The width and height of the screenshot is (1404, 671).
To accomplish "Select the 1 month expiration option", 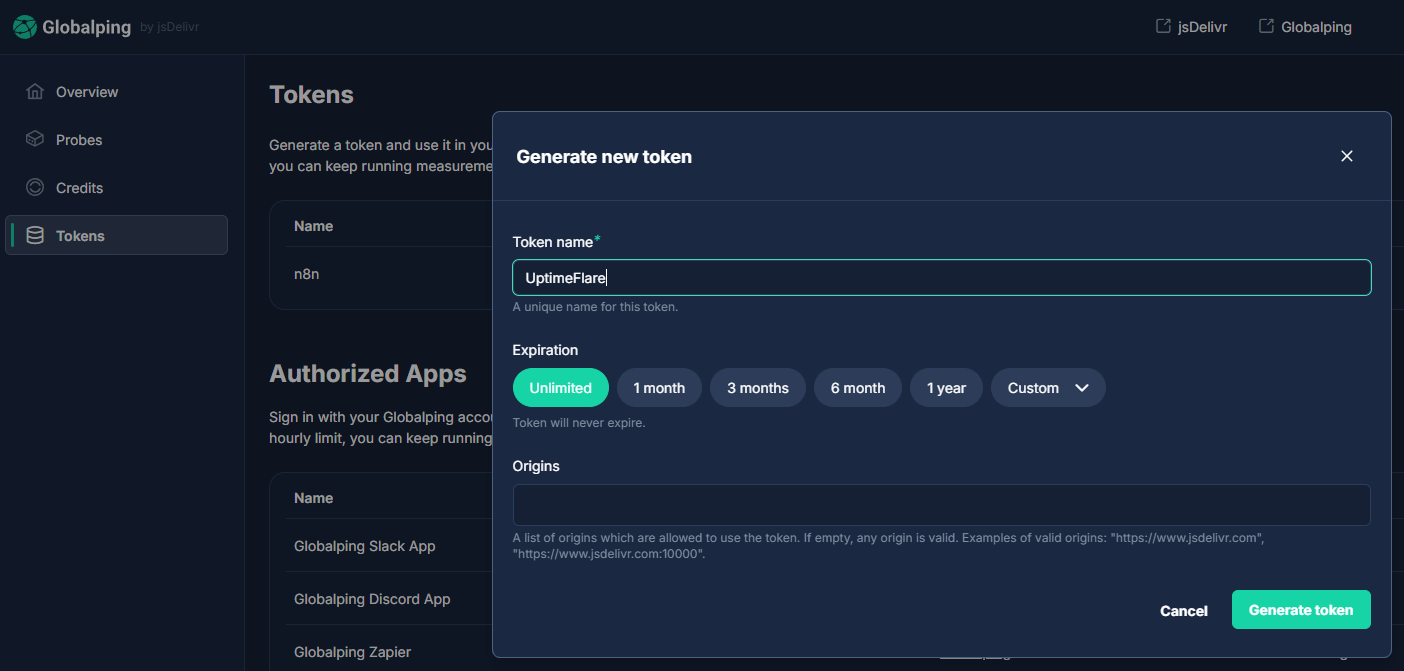I will 659,387.
